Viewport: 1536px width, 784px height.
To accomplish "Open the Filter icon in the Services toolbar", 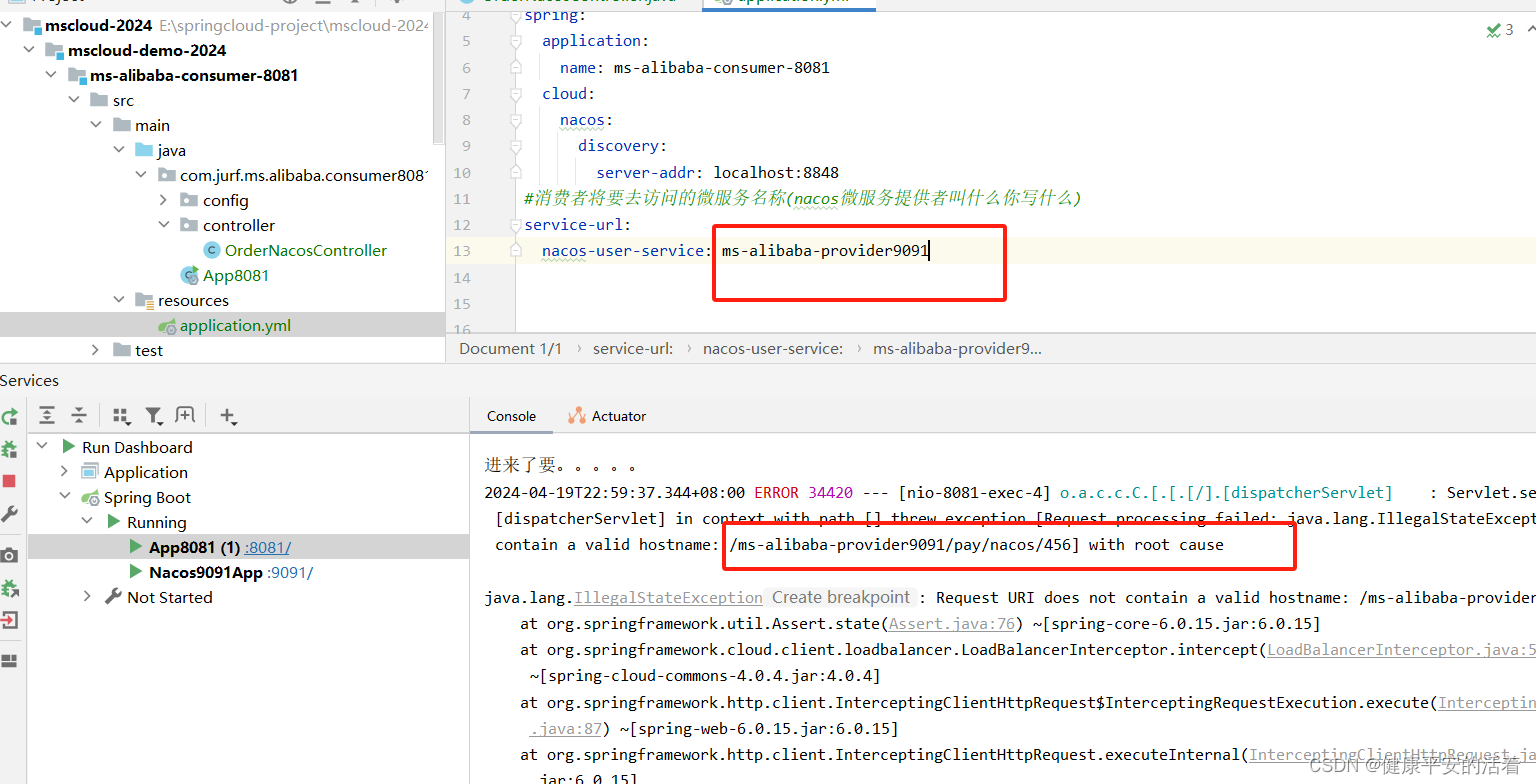I will click(x=153, y=414).
